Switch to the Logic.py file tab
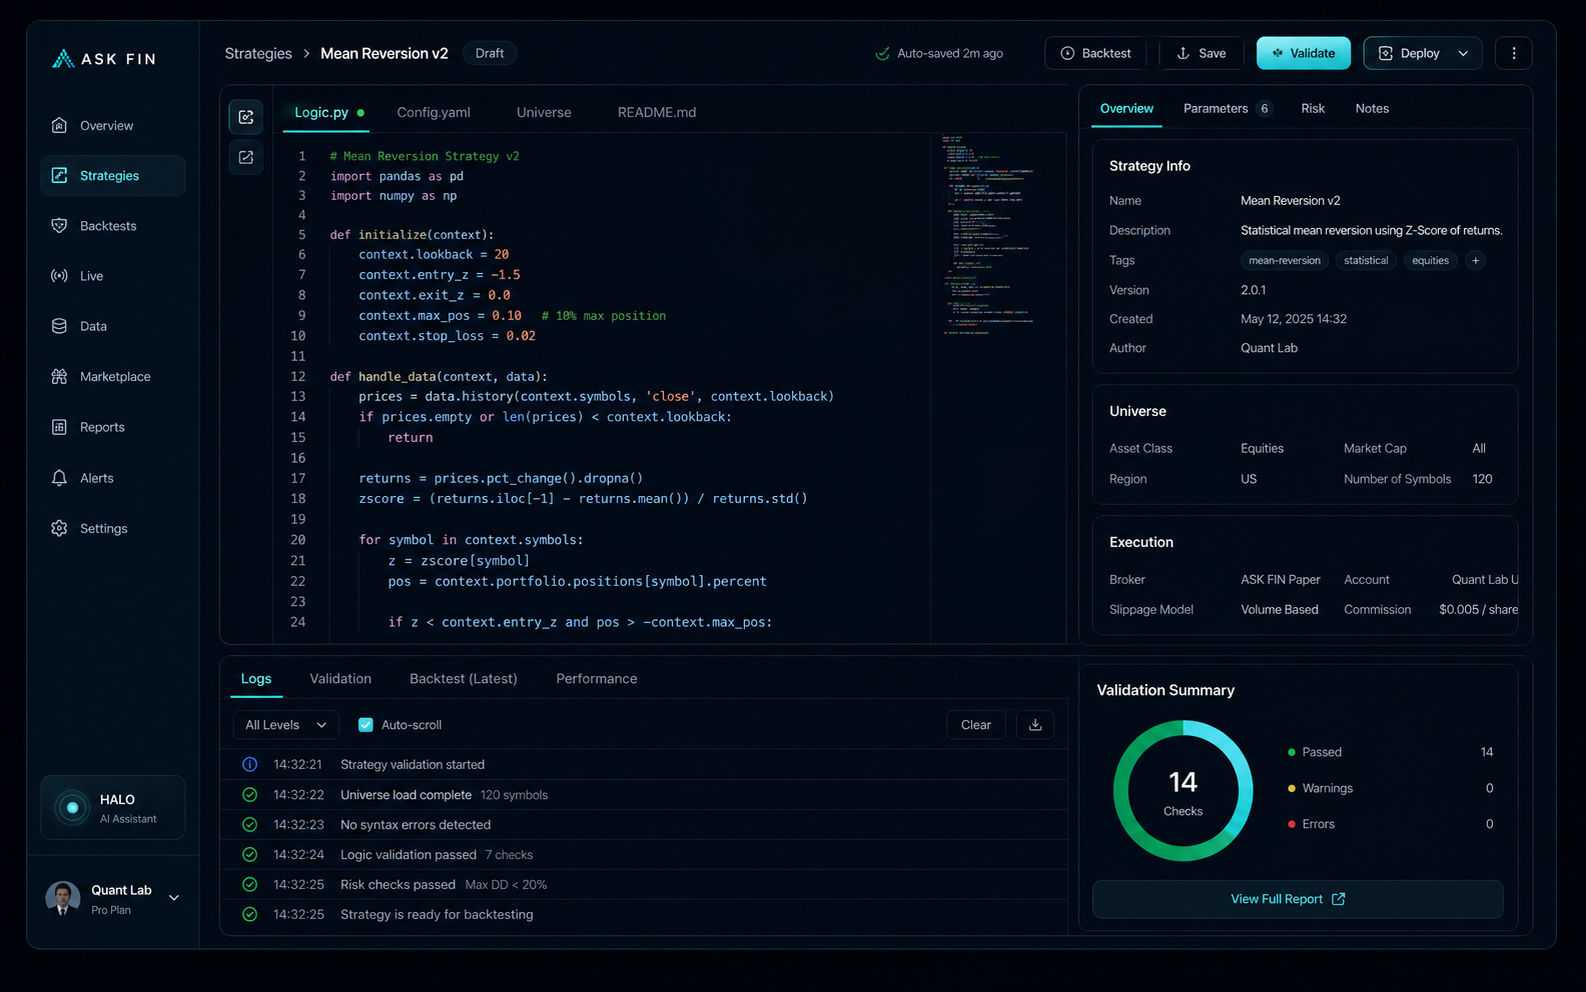Viewport: 1586px width, 992px height. (329, 113)
